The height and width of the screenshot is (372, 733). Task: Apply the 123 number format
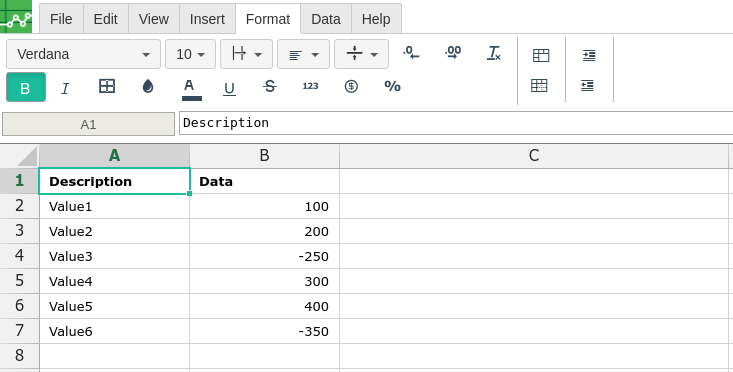coord(310,86)
